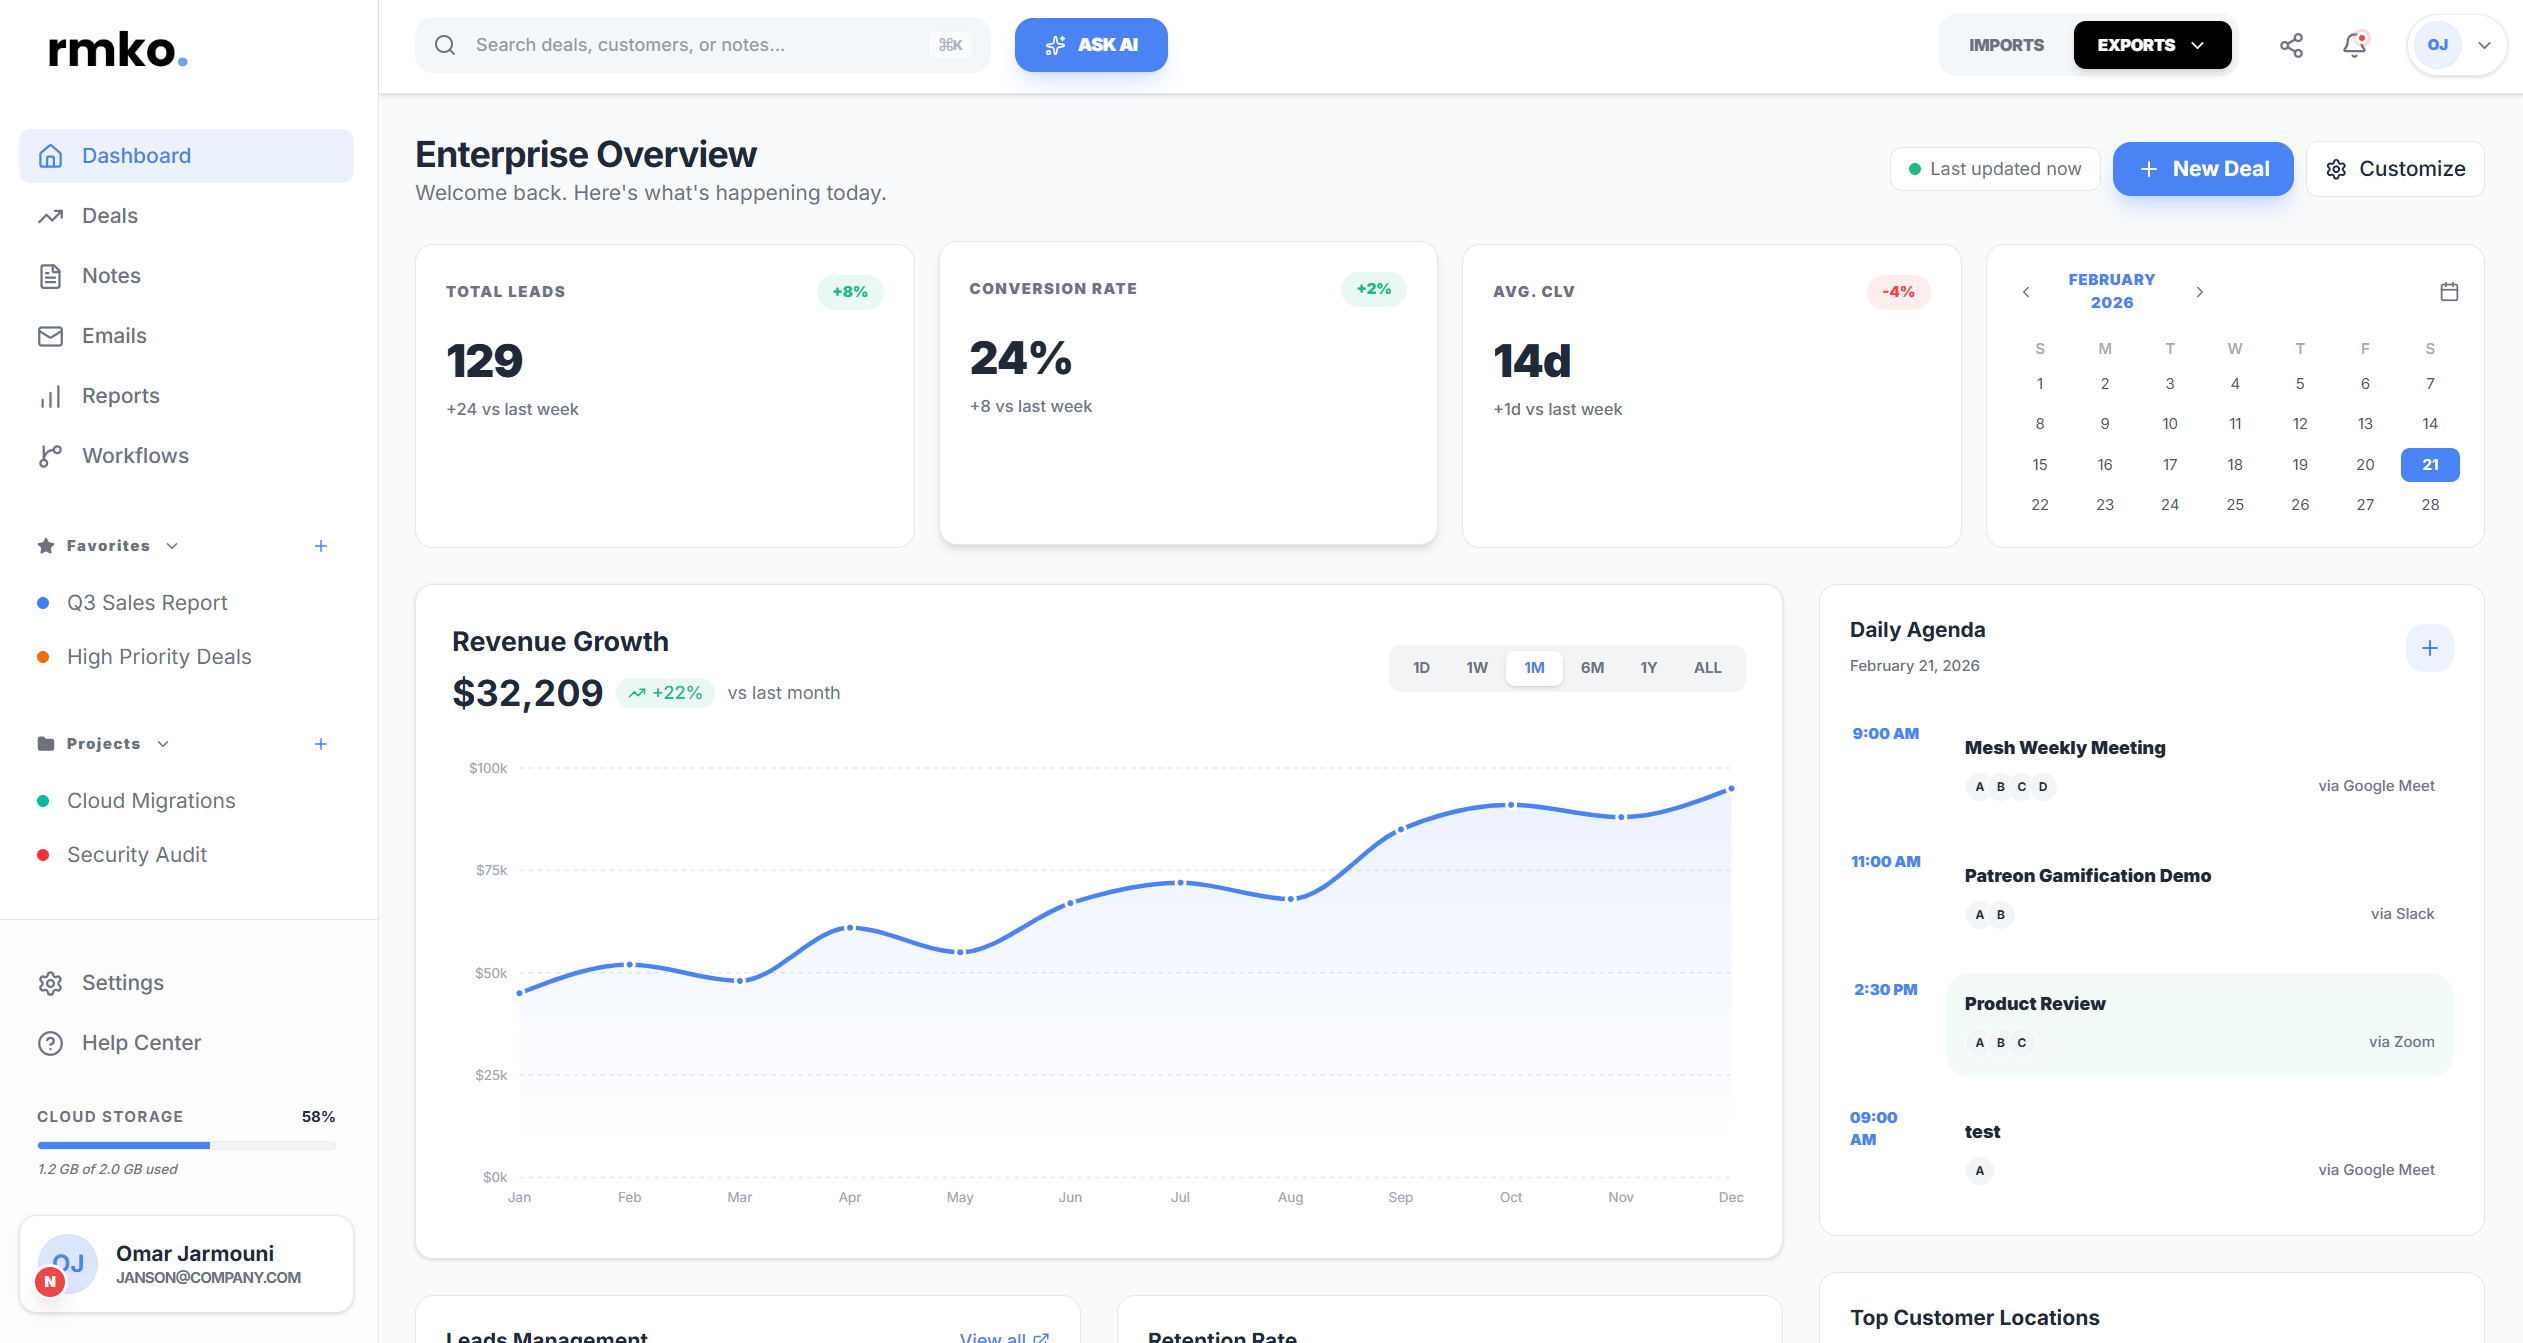Add a new Daily Agenda event
The image size is (2523, 1343).
[2429, 648]
